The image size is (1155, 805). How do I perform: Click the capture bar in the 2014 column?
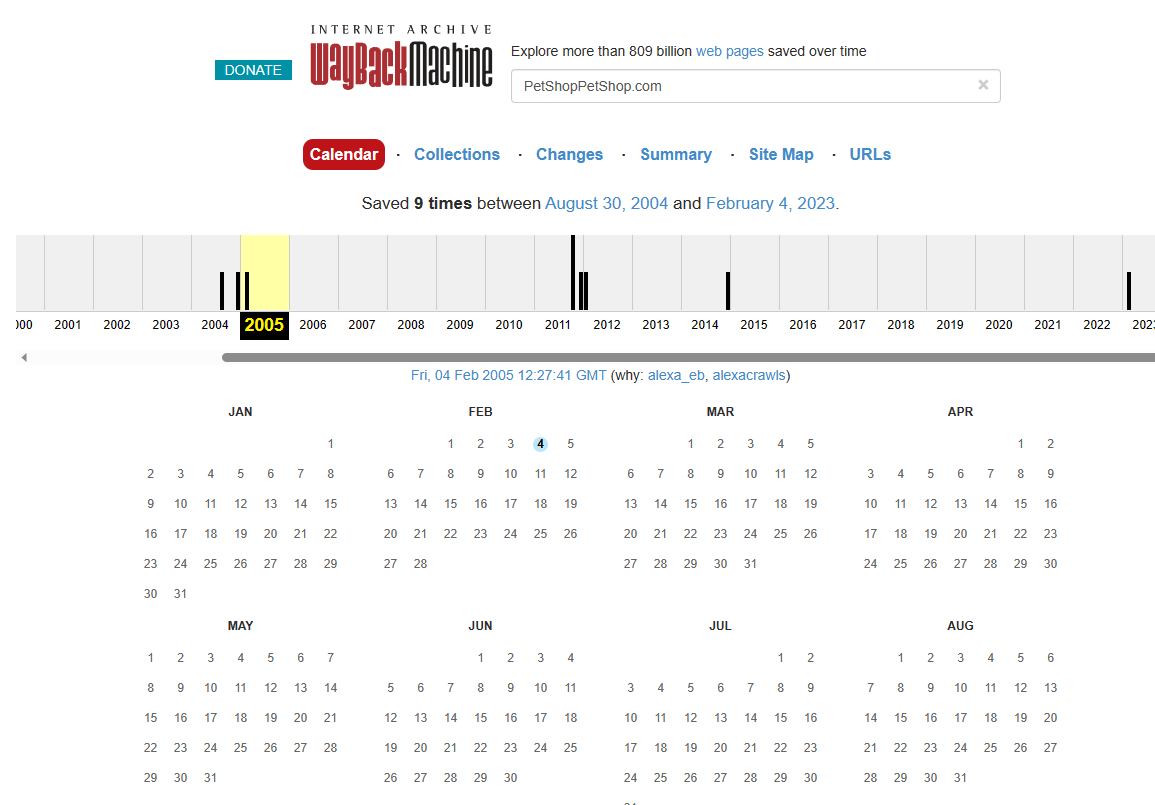tap(728, 291)
